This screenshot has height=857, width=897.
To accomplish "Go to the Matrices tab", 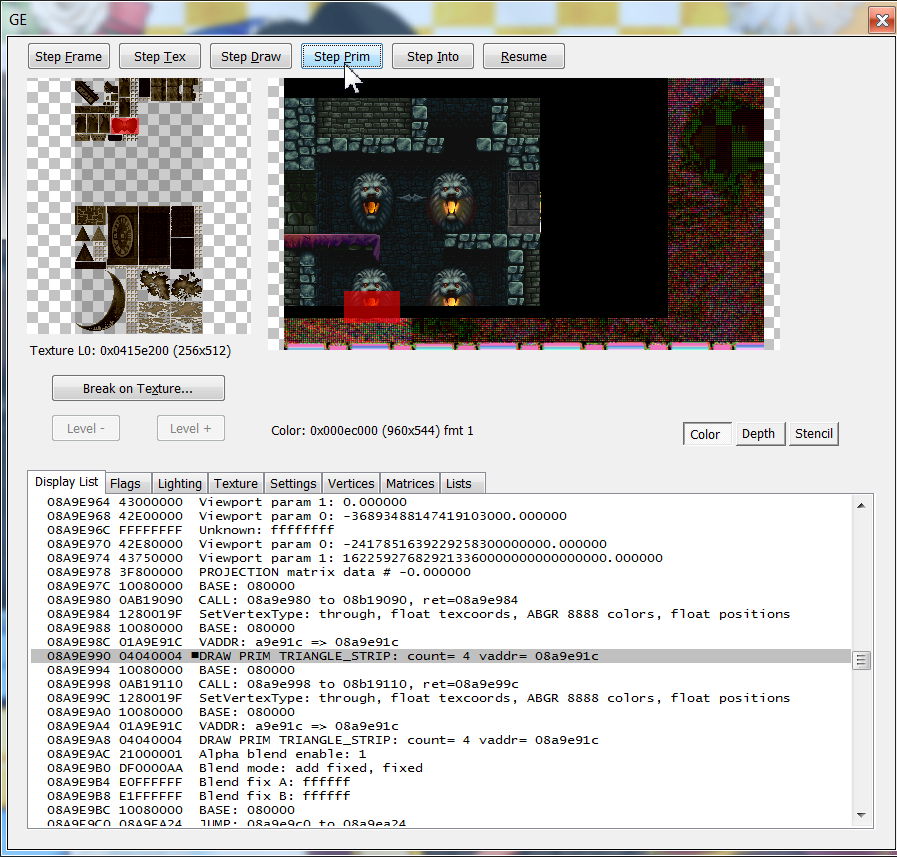I will (409, 484).
